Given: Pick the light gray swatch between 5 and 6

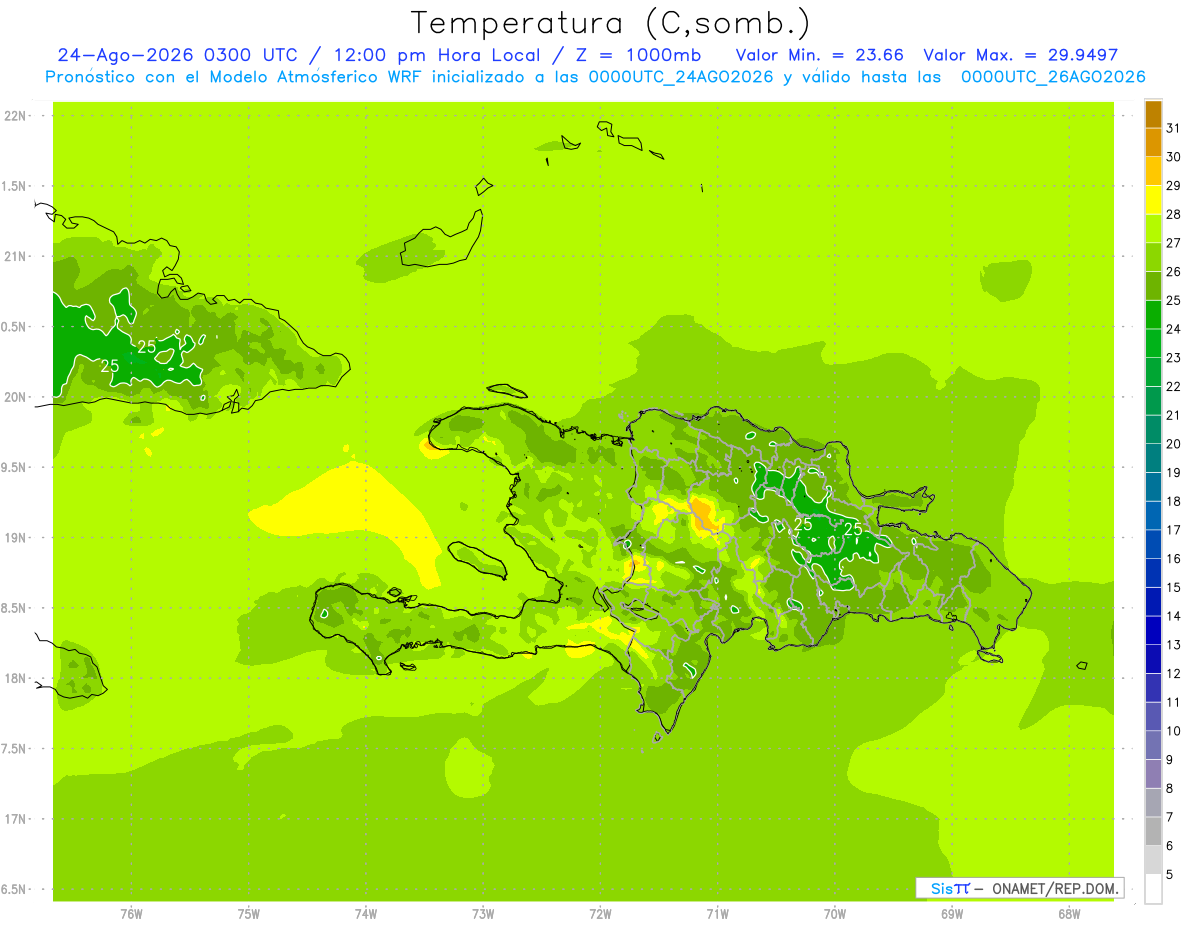Looking at the screenshot, I should pos(1153,860).
